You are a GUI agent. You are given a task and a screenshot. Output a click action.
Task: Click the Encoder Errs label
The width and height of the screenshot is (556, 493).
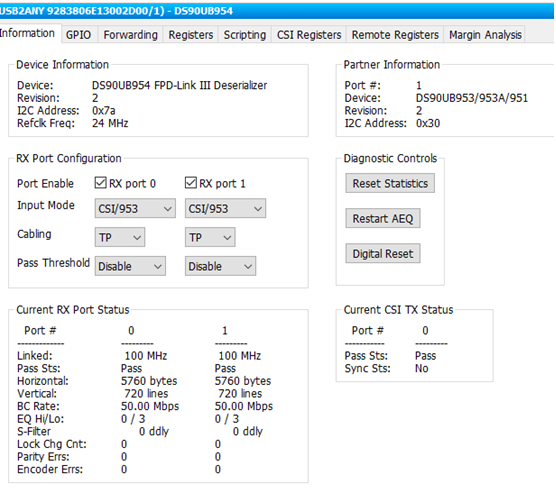pyautogui.click(x=50, y=469)
